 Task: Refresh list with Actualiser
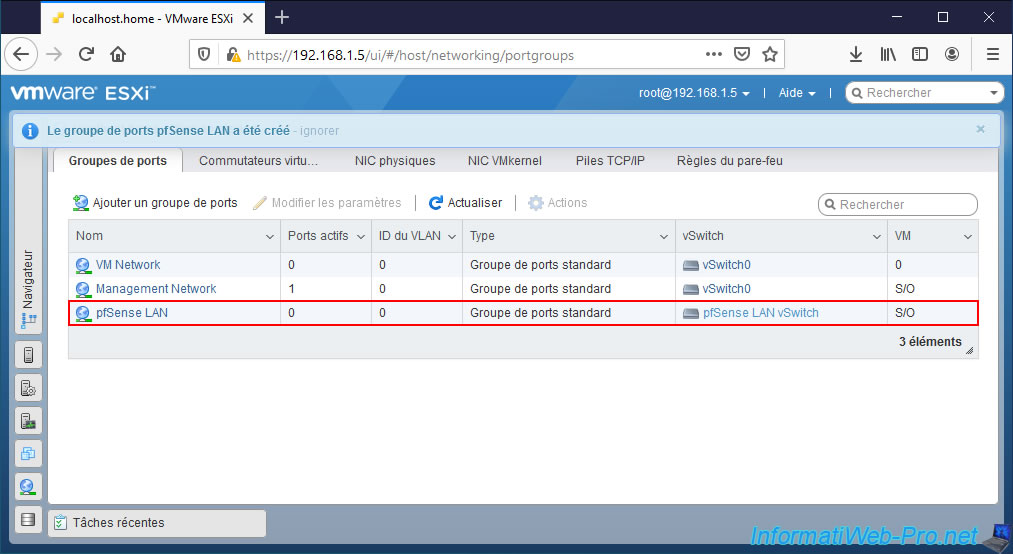point(465,203)
